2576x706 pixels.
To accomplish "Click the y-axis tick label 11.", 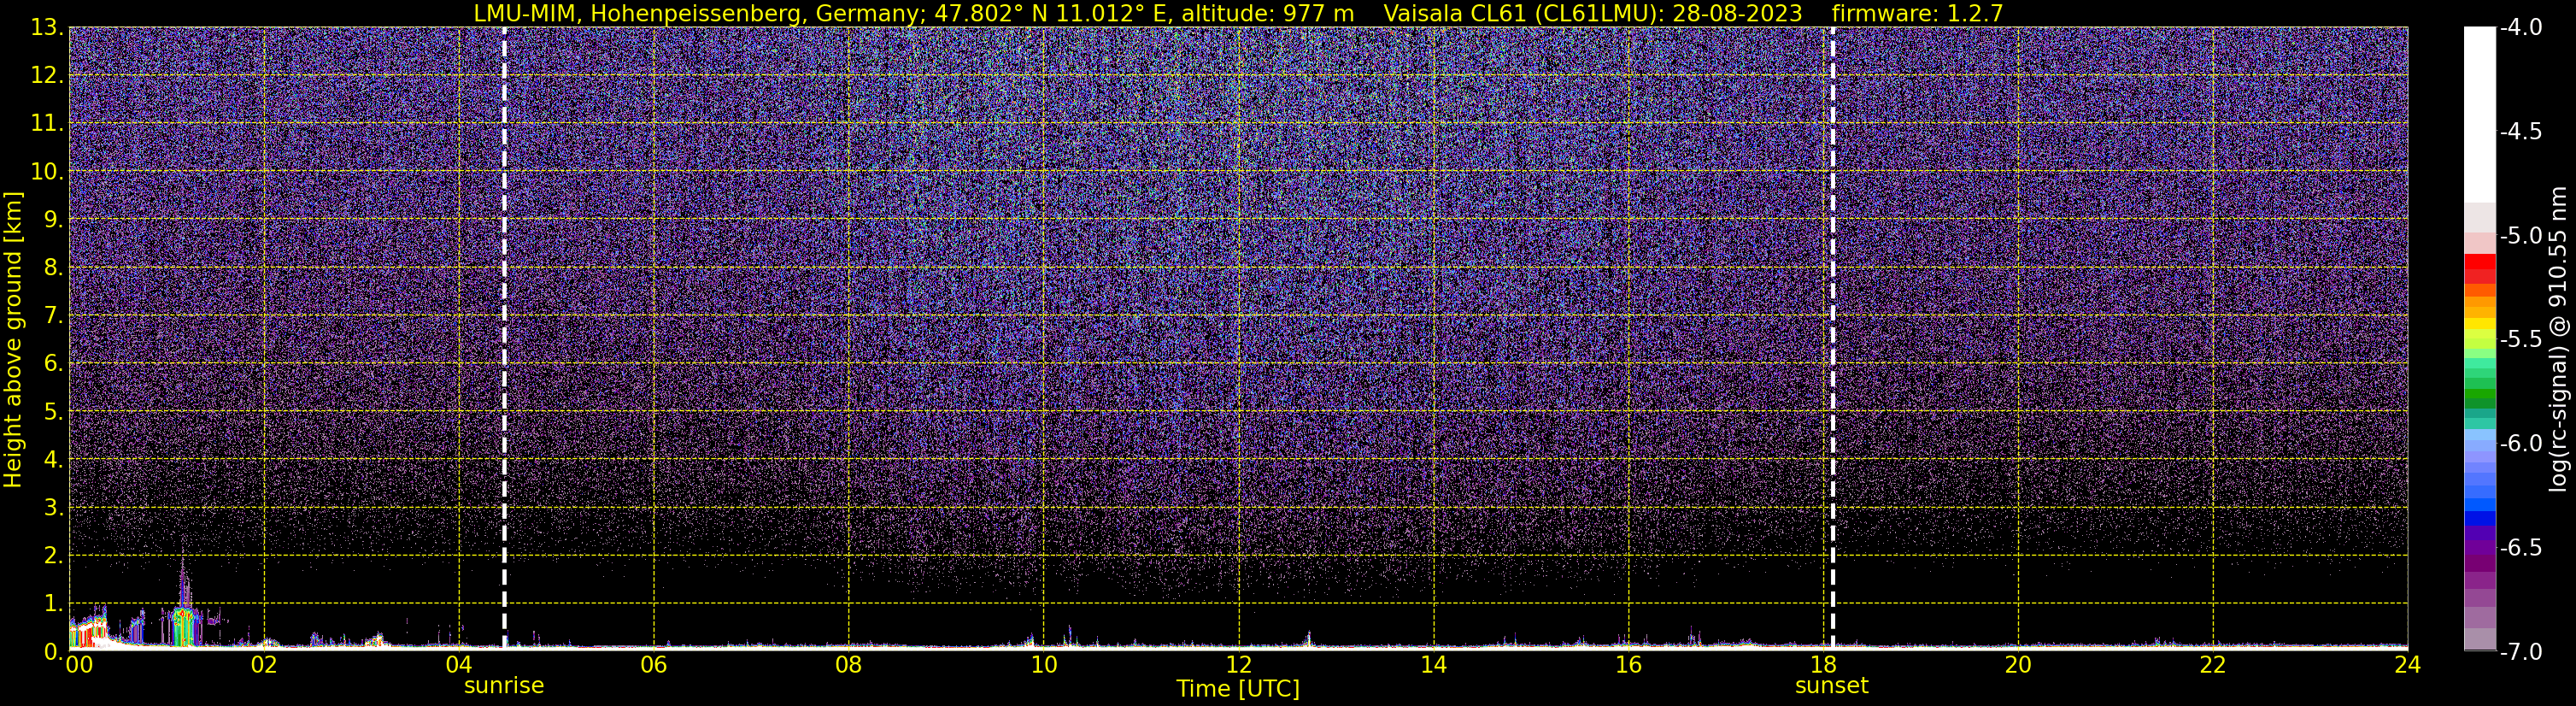I will [x=46, y=123].
